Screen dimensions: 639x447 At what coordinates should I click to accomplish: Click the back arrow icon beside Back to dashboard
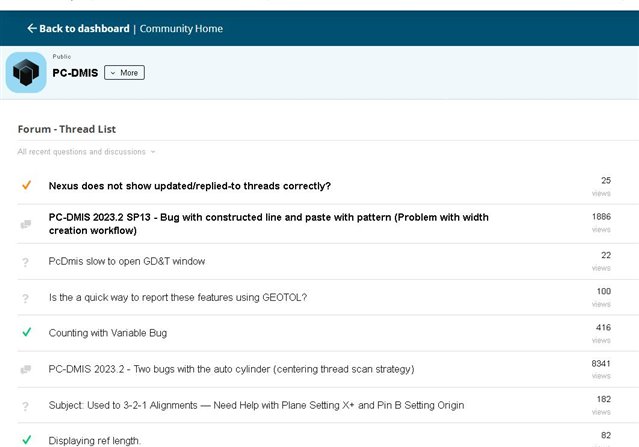pyautogui.click(x=32, y=29)
